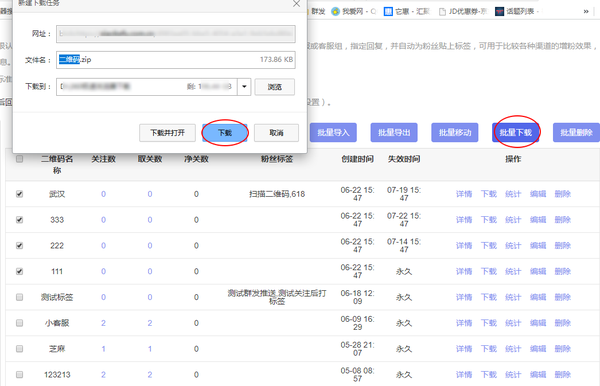Click the 失效时间 column header

click(404, 159)
